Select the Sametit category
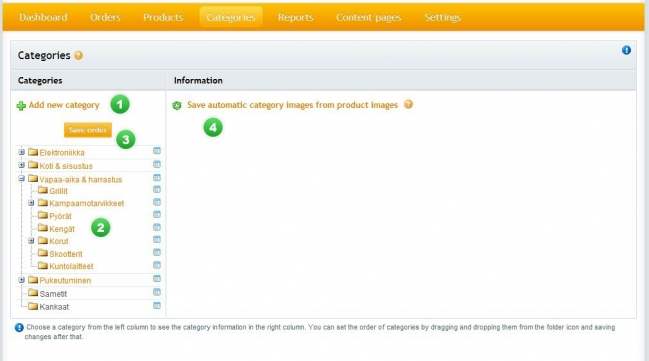649x361 pixels. pyautogui.click(x=53, y=294)
